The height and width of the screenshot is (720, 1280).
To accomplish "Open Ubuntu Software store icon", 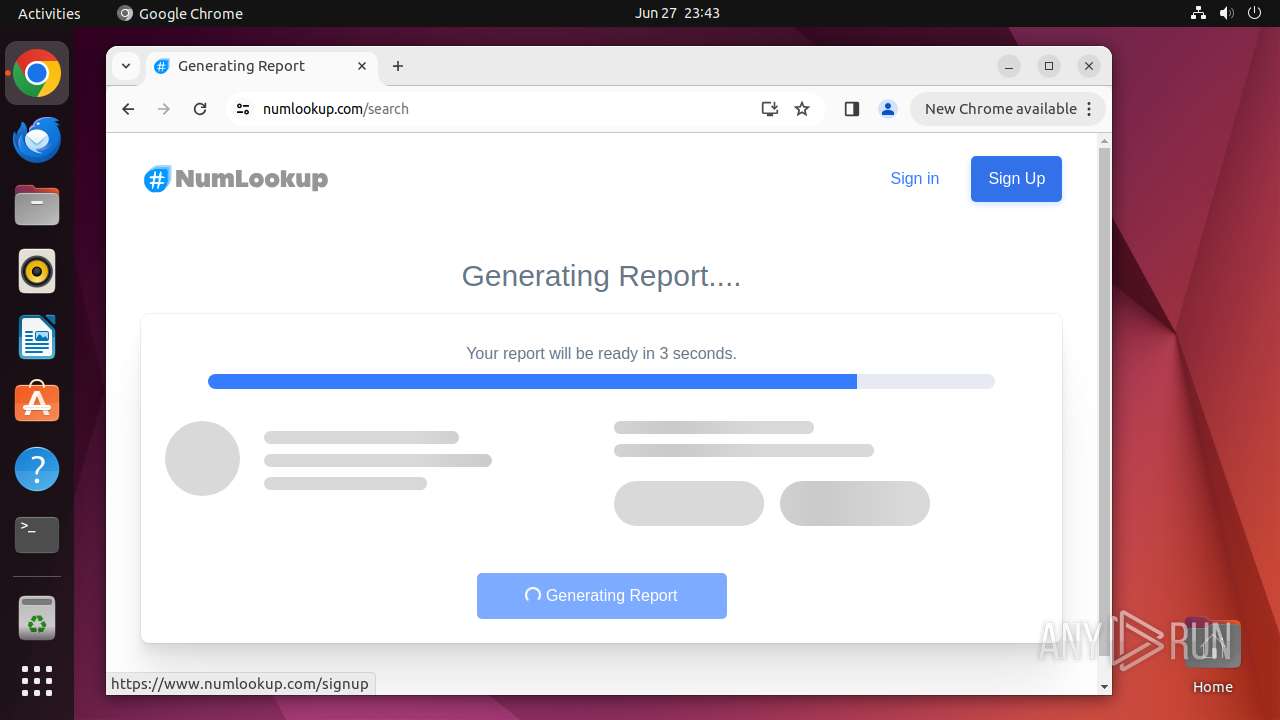I will tap(37, 403).
